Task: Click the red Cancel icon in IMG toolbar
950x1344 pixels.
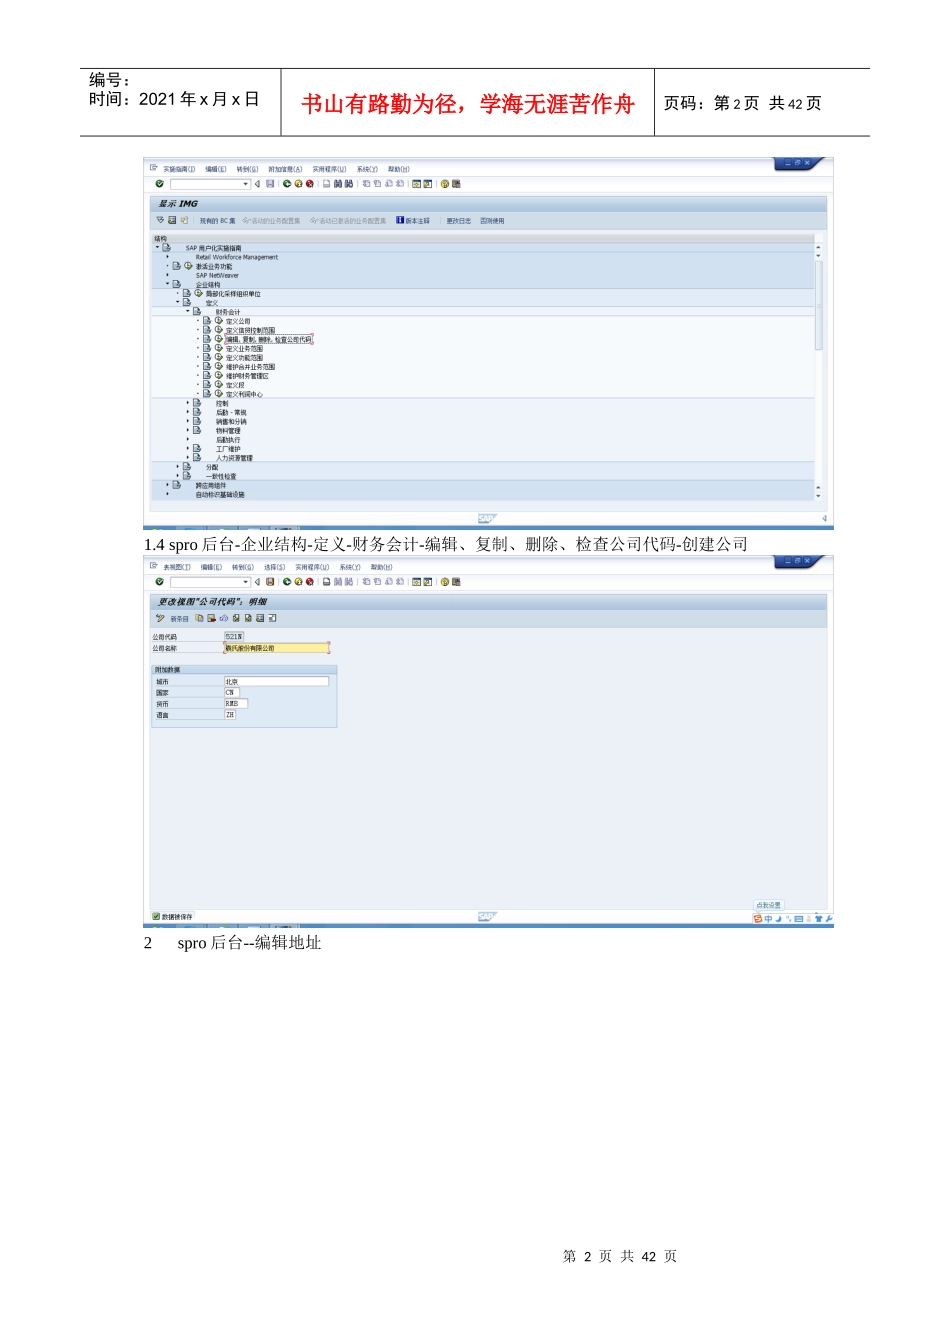Action: pyautogui.click(x=309, y=184)
